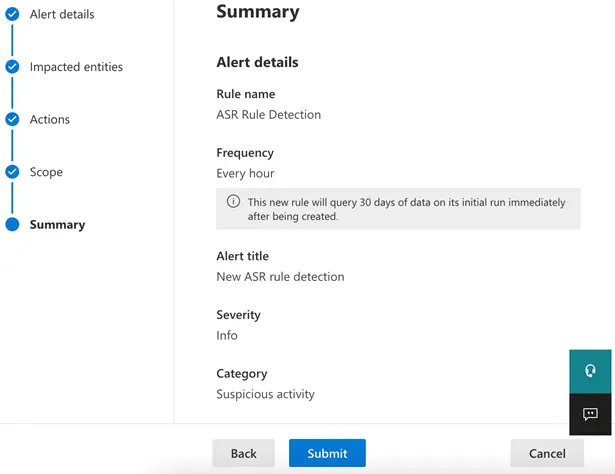Viewport: 615px width, 474px height.
Task: Click the Impacted entities step checkmark icon
Action: click(x=12, y=67)
